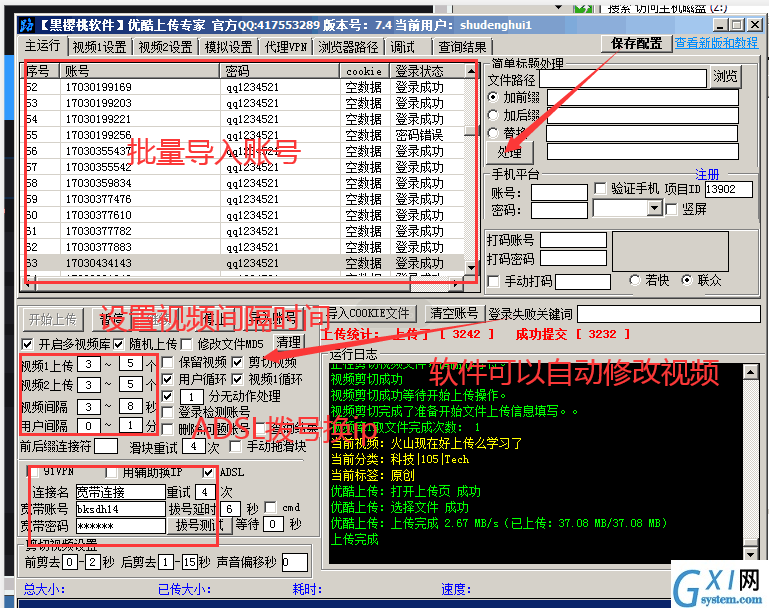769x608 pixels.
Task: Open the 视频1设置 tab
Action: pyautogui.click(x=100, y=48)
